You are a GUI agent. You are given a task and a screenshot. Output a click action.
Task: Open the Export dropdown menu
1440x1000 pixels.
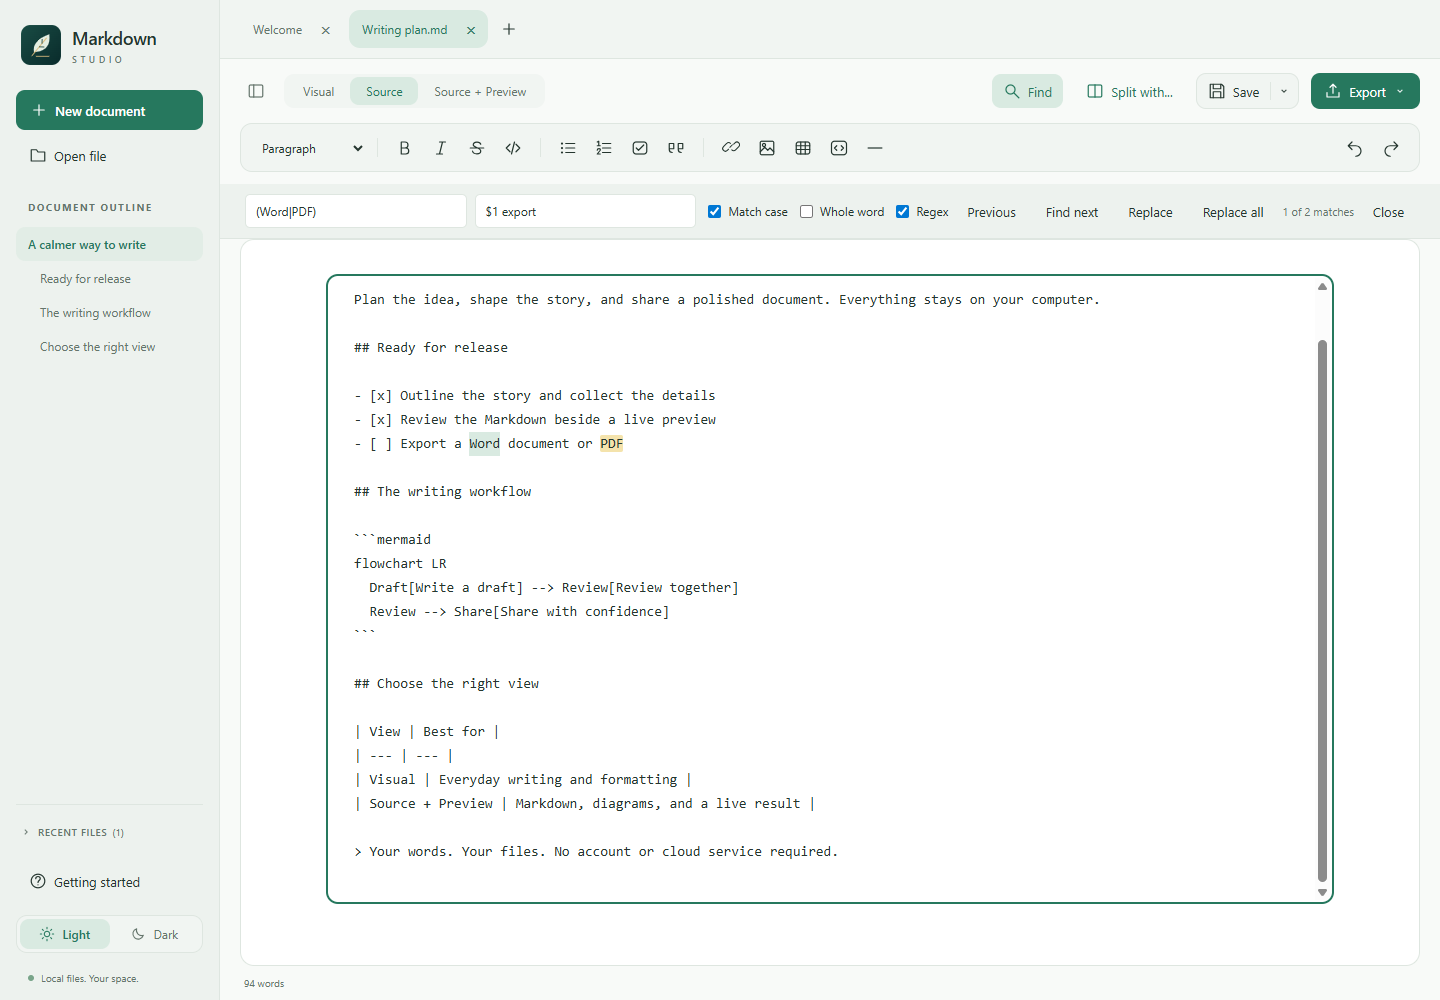click(x=1365, y=92)
